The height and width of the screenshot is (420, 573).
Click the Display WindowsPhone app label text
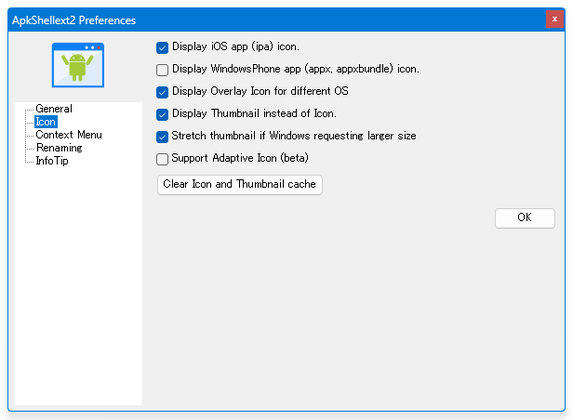[296, 69]
